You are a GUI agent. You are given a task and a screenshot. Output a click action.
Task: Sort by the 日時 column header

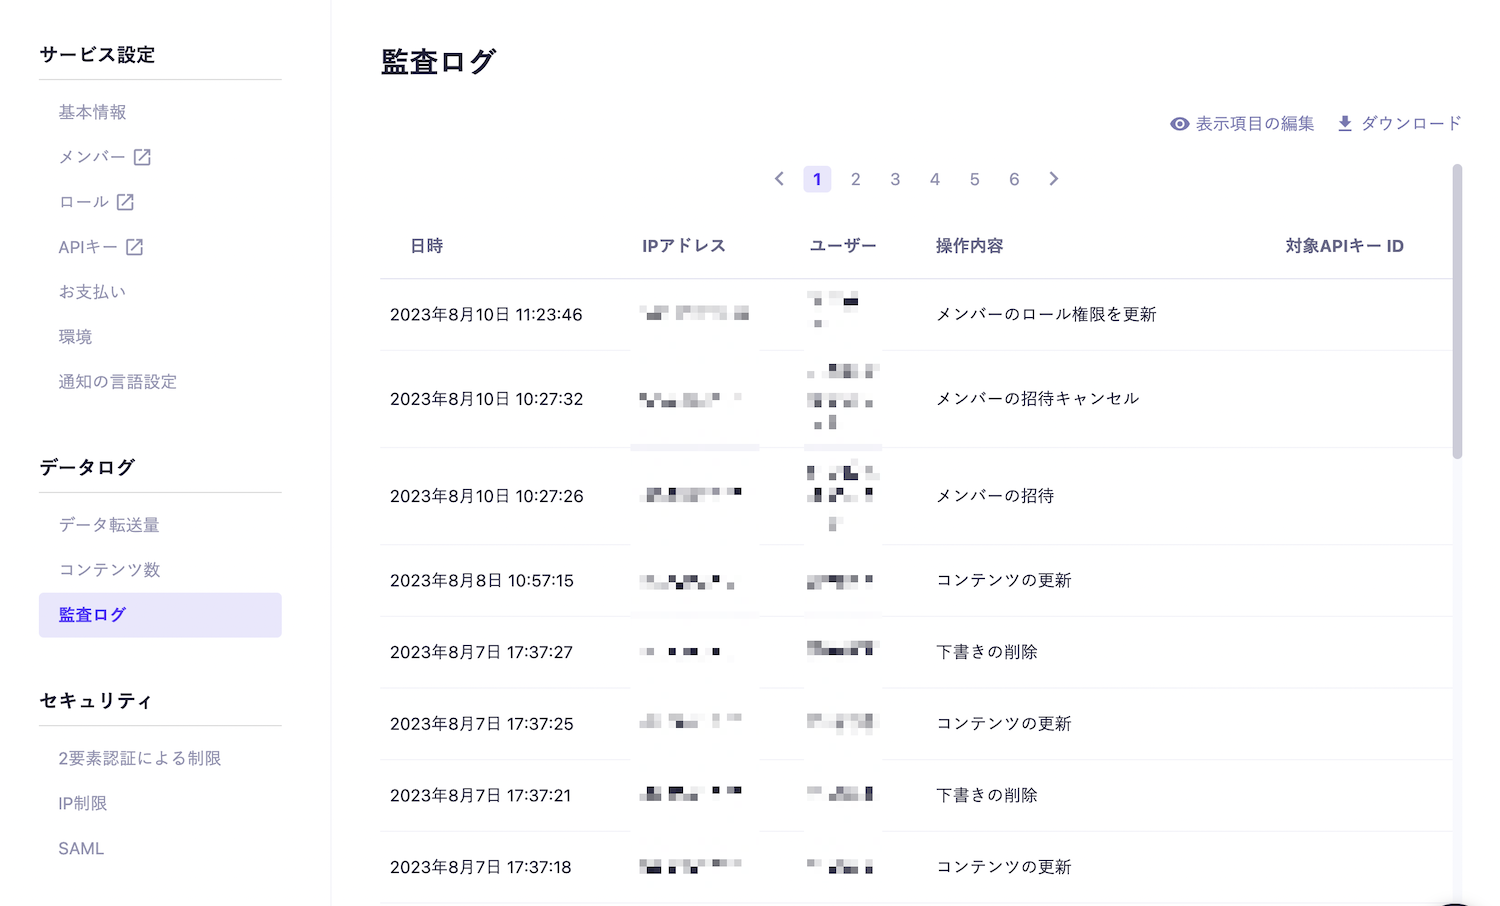(x=426, y=245)
